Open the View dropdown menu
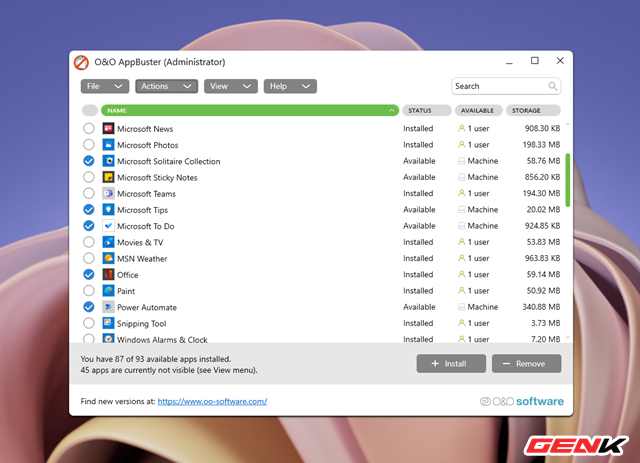The image size is (640, 463). pos(231,86)
